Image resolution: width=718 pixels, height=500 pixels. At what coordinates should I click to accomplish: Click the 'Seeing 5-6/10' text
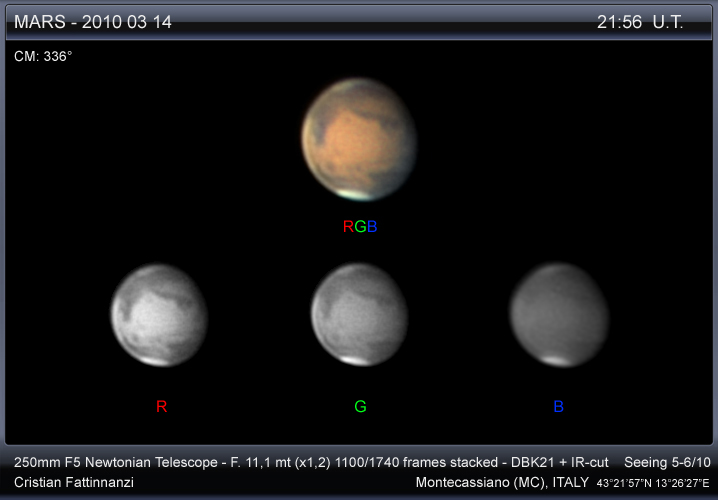click(667, 462)
